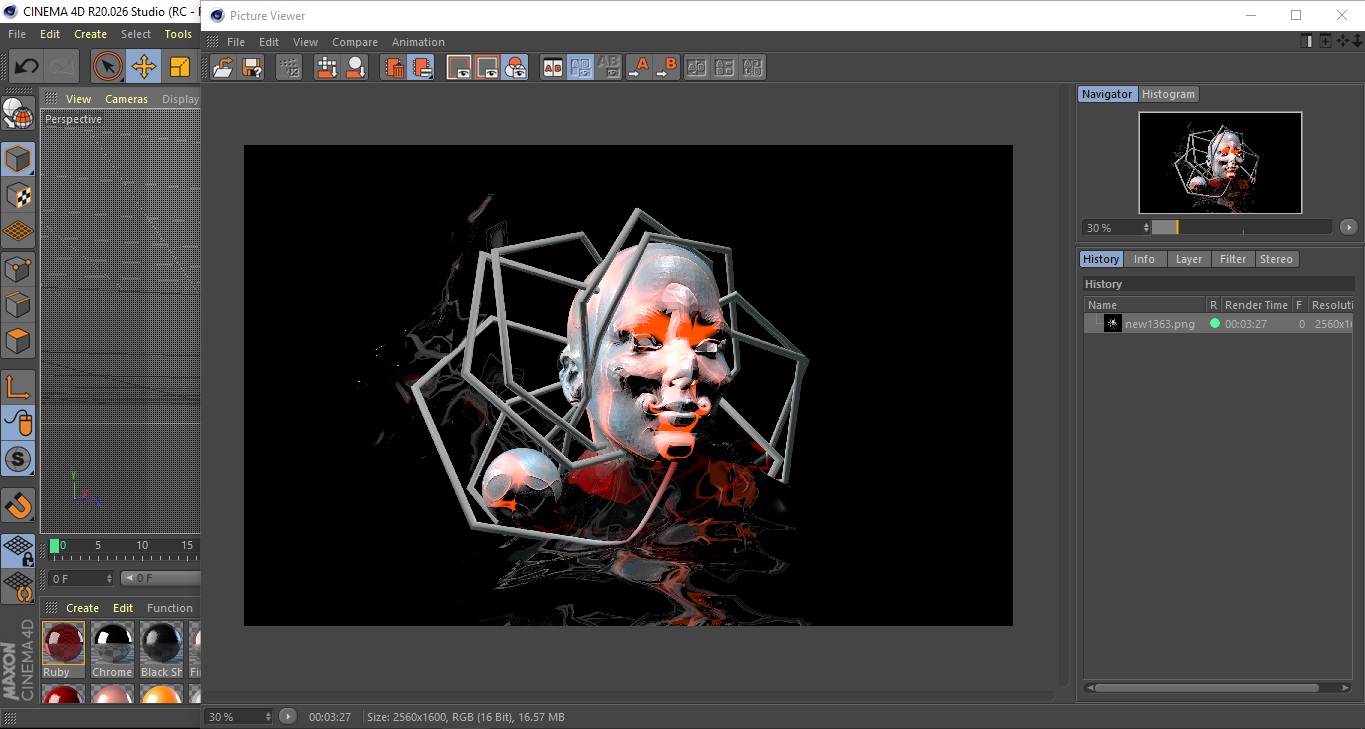This screenshot has width=1365, height=729.
Task: Select new1363.png in History list
Action: [x=1159, y=324]
